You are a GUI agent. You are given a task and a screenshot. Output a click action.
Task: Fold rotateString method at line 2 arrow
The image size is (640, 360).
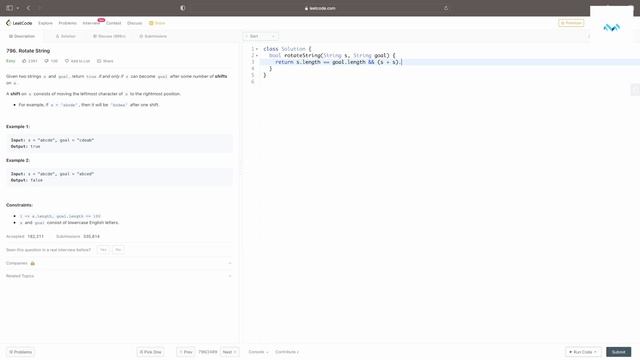tap(257, 56)
